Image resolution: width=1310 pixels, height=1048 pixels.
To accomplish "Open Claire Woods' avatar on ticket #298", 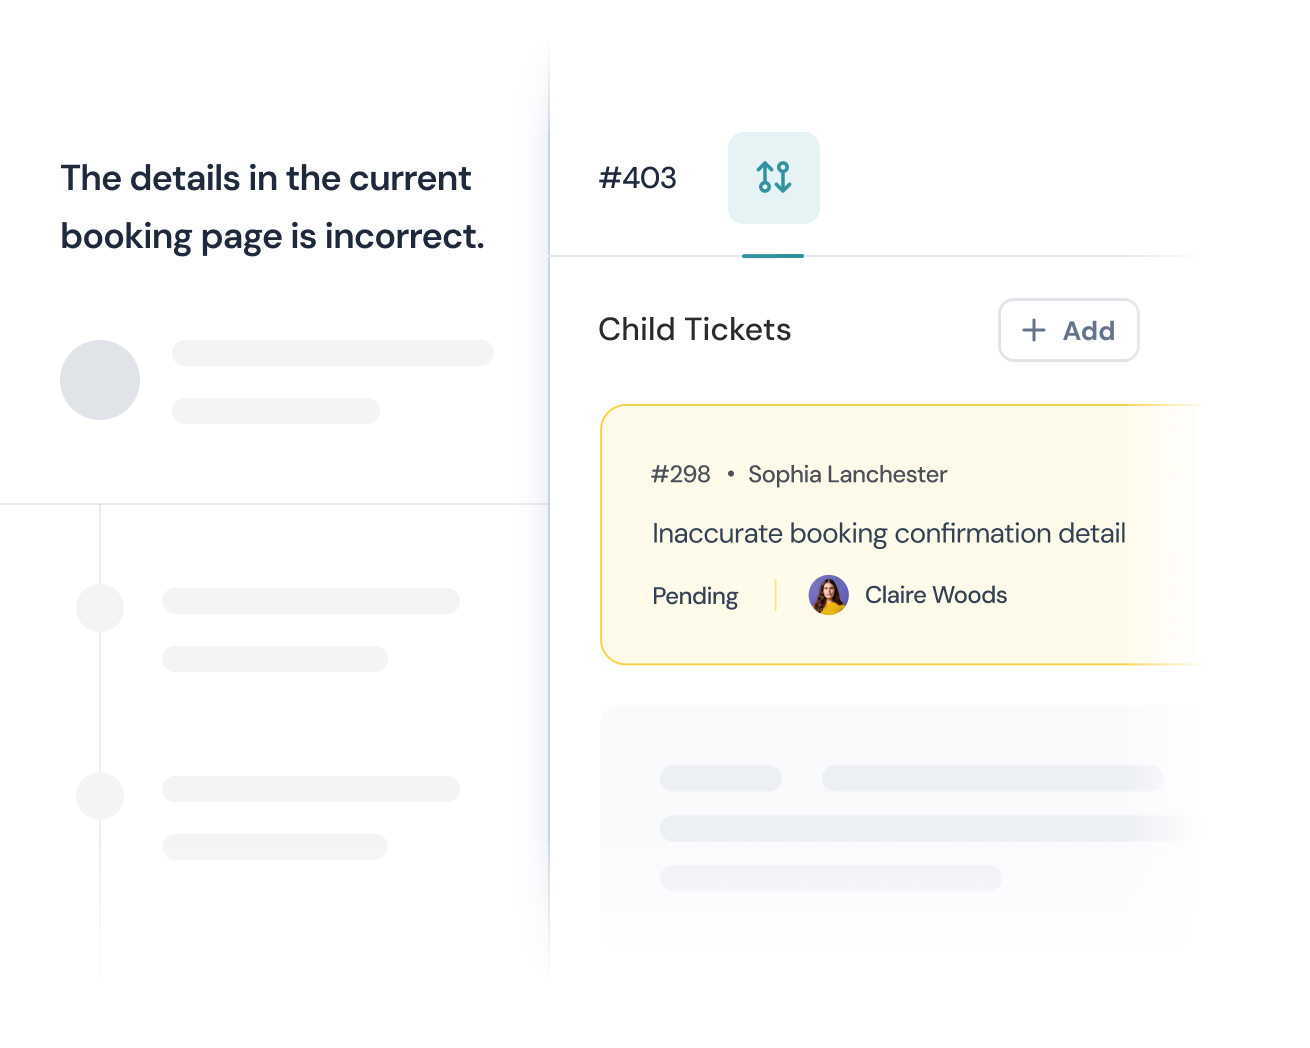I will pyautogui.click(x=828, y=594).
